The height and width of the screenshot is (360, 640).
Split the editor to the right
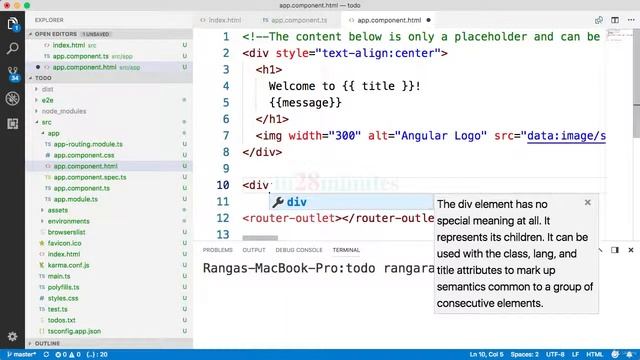tap(615, 20)
